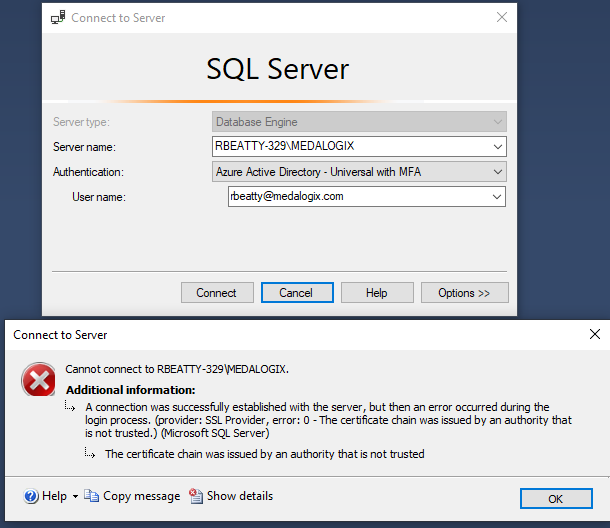
Task: Close the SQL Server connect window
Action: pyautogui.click(x=502, y=17)
